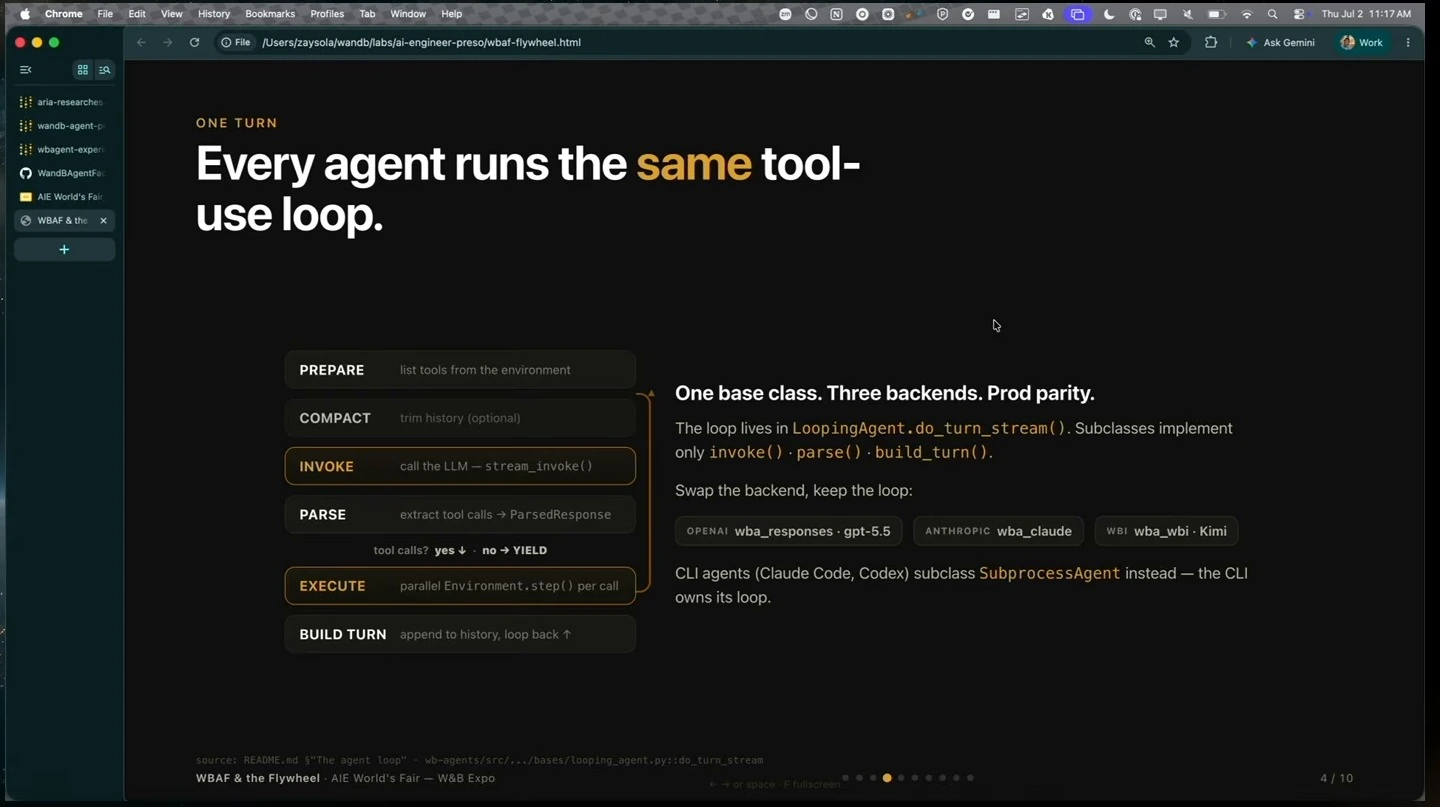This screenshot has height=807, width=1440.
Task: Open the Edit menu
Action: pyautogui.click(x=137, y=14)
